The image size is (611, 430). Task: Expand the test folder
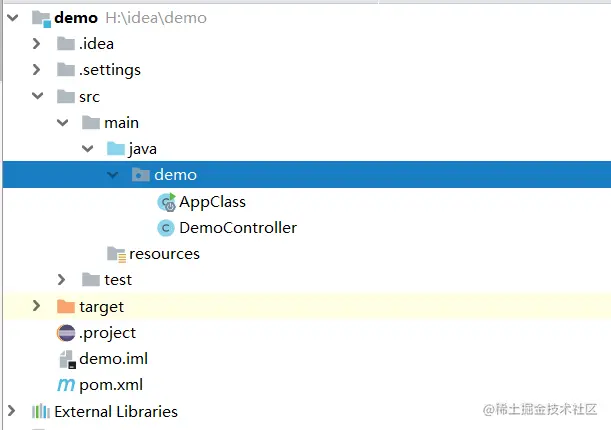tap(62, 280)
